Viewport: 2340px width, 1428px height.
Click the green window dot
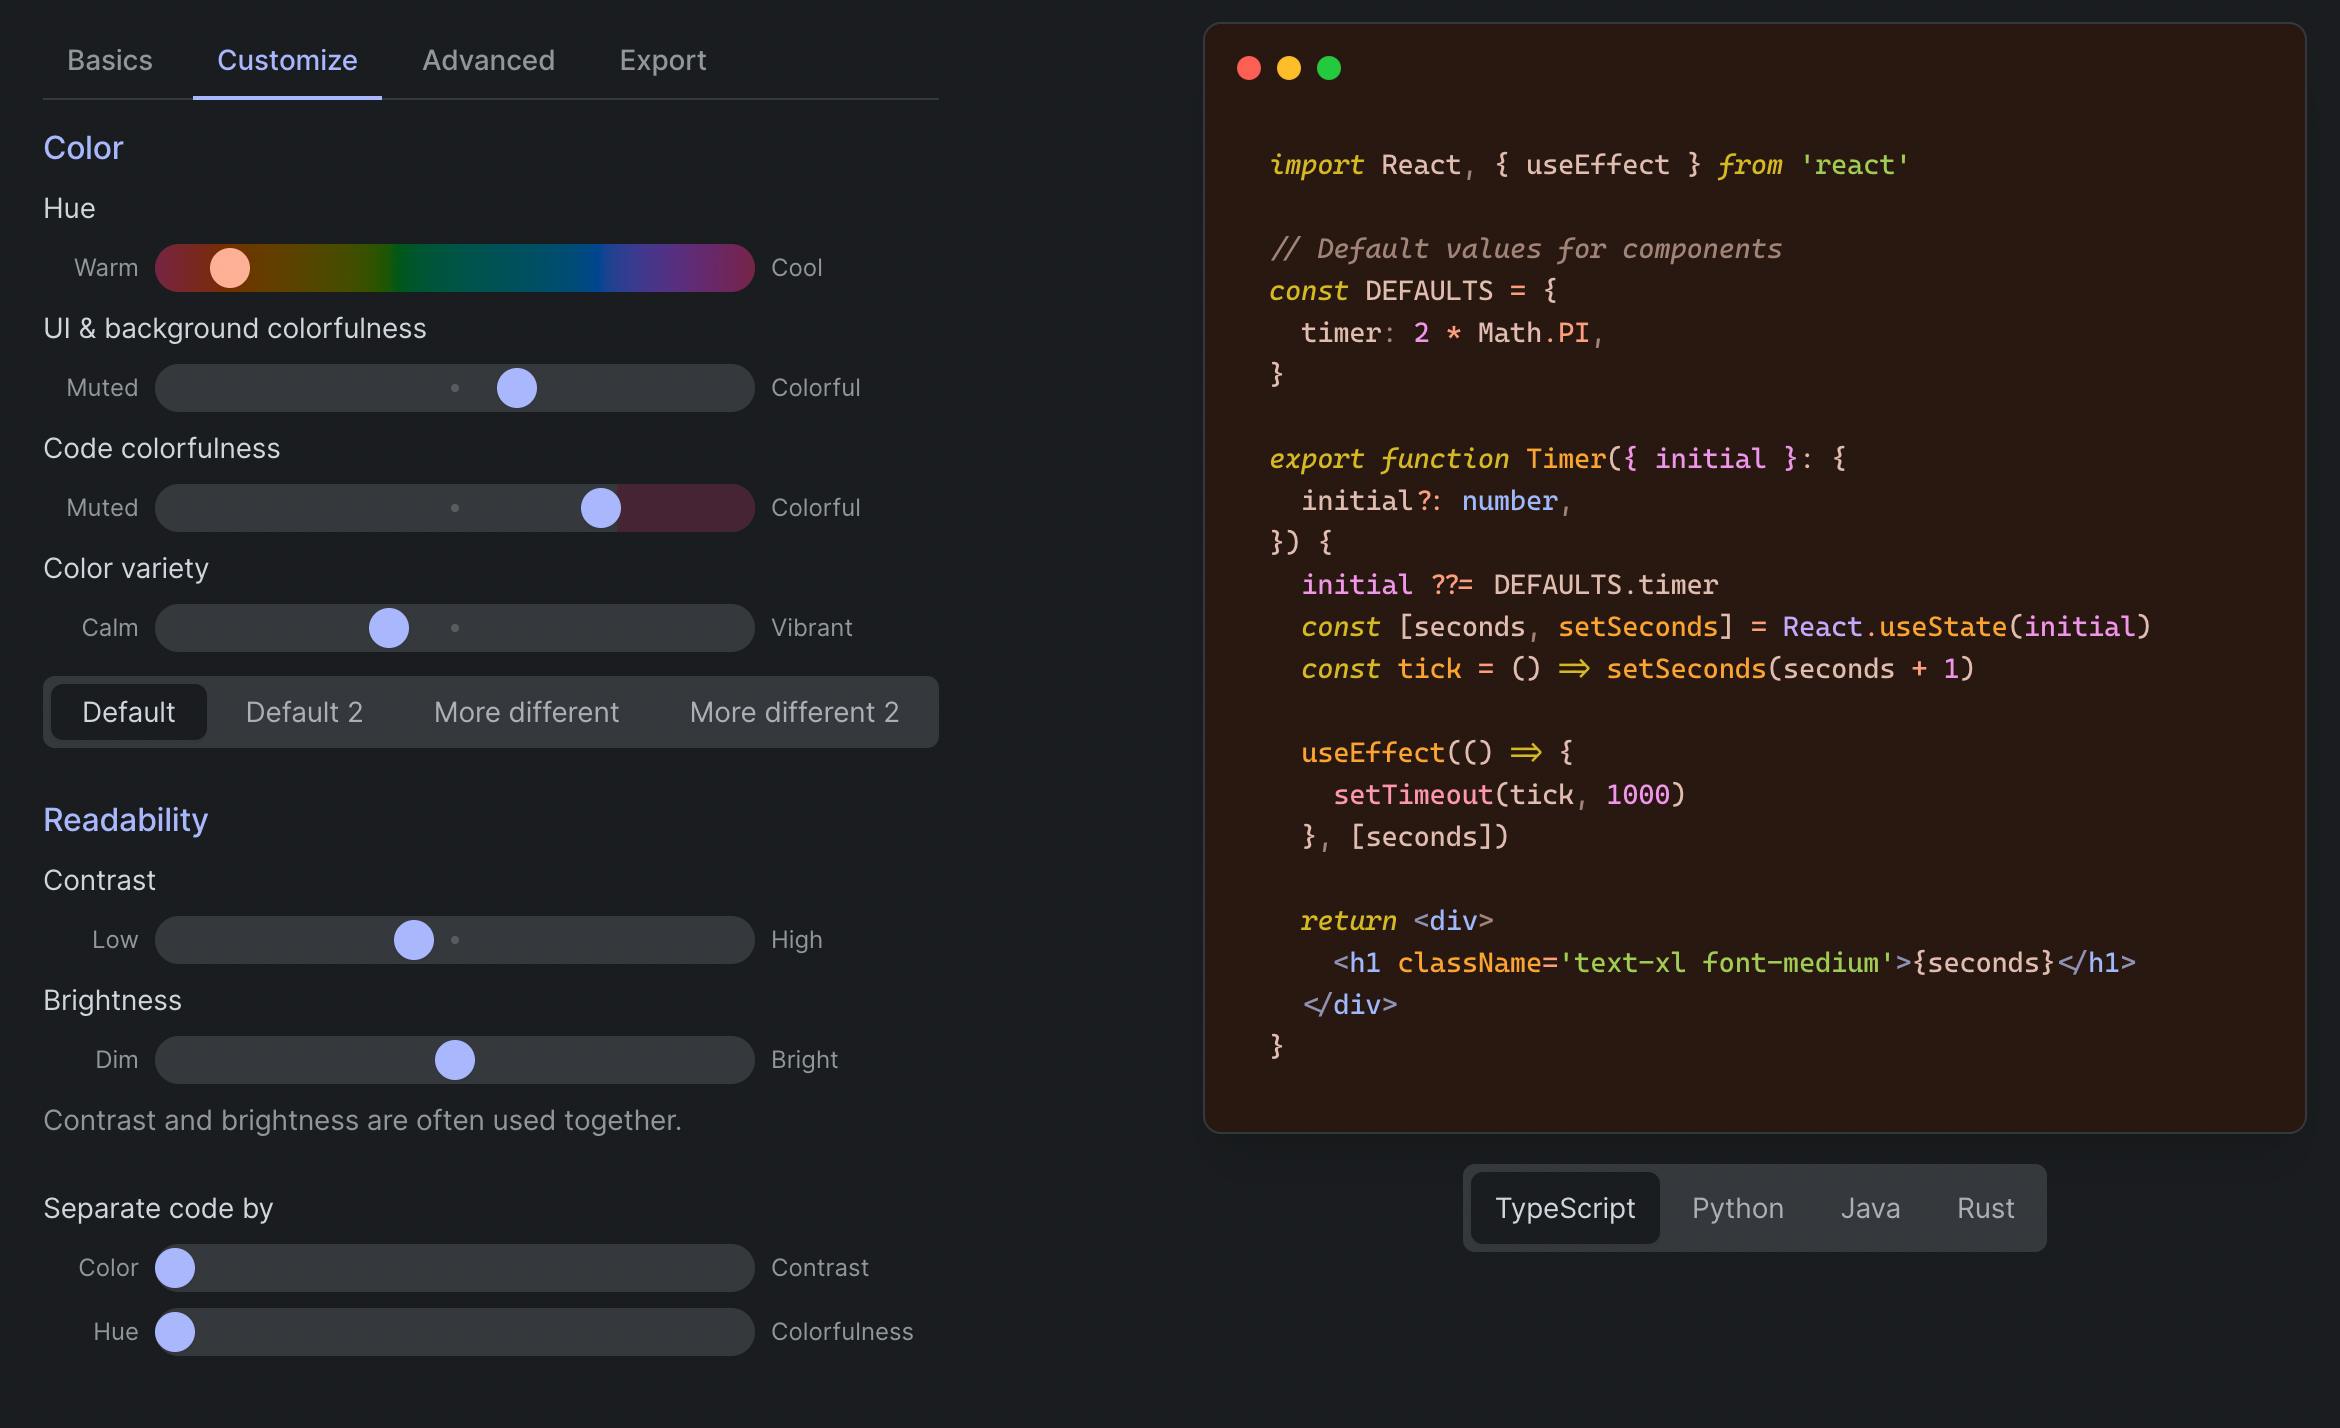[x=1329, y=68]
